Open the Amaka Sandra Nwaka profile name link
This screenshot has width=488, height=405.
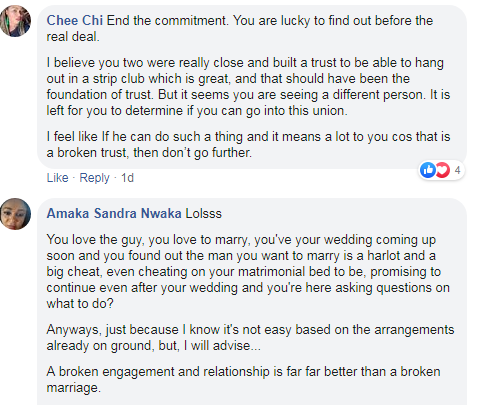click(114, 213)
